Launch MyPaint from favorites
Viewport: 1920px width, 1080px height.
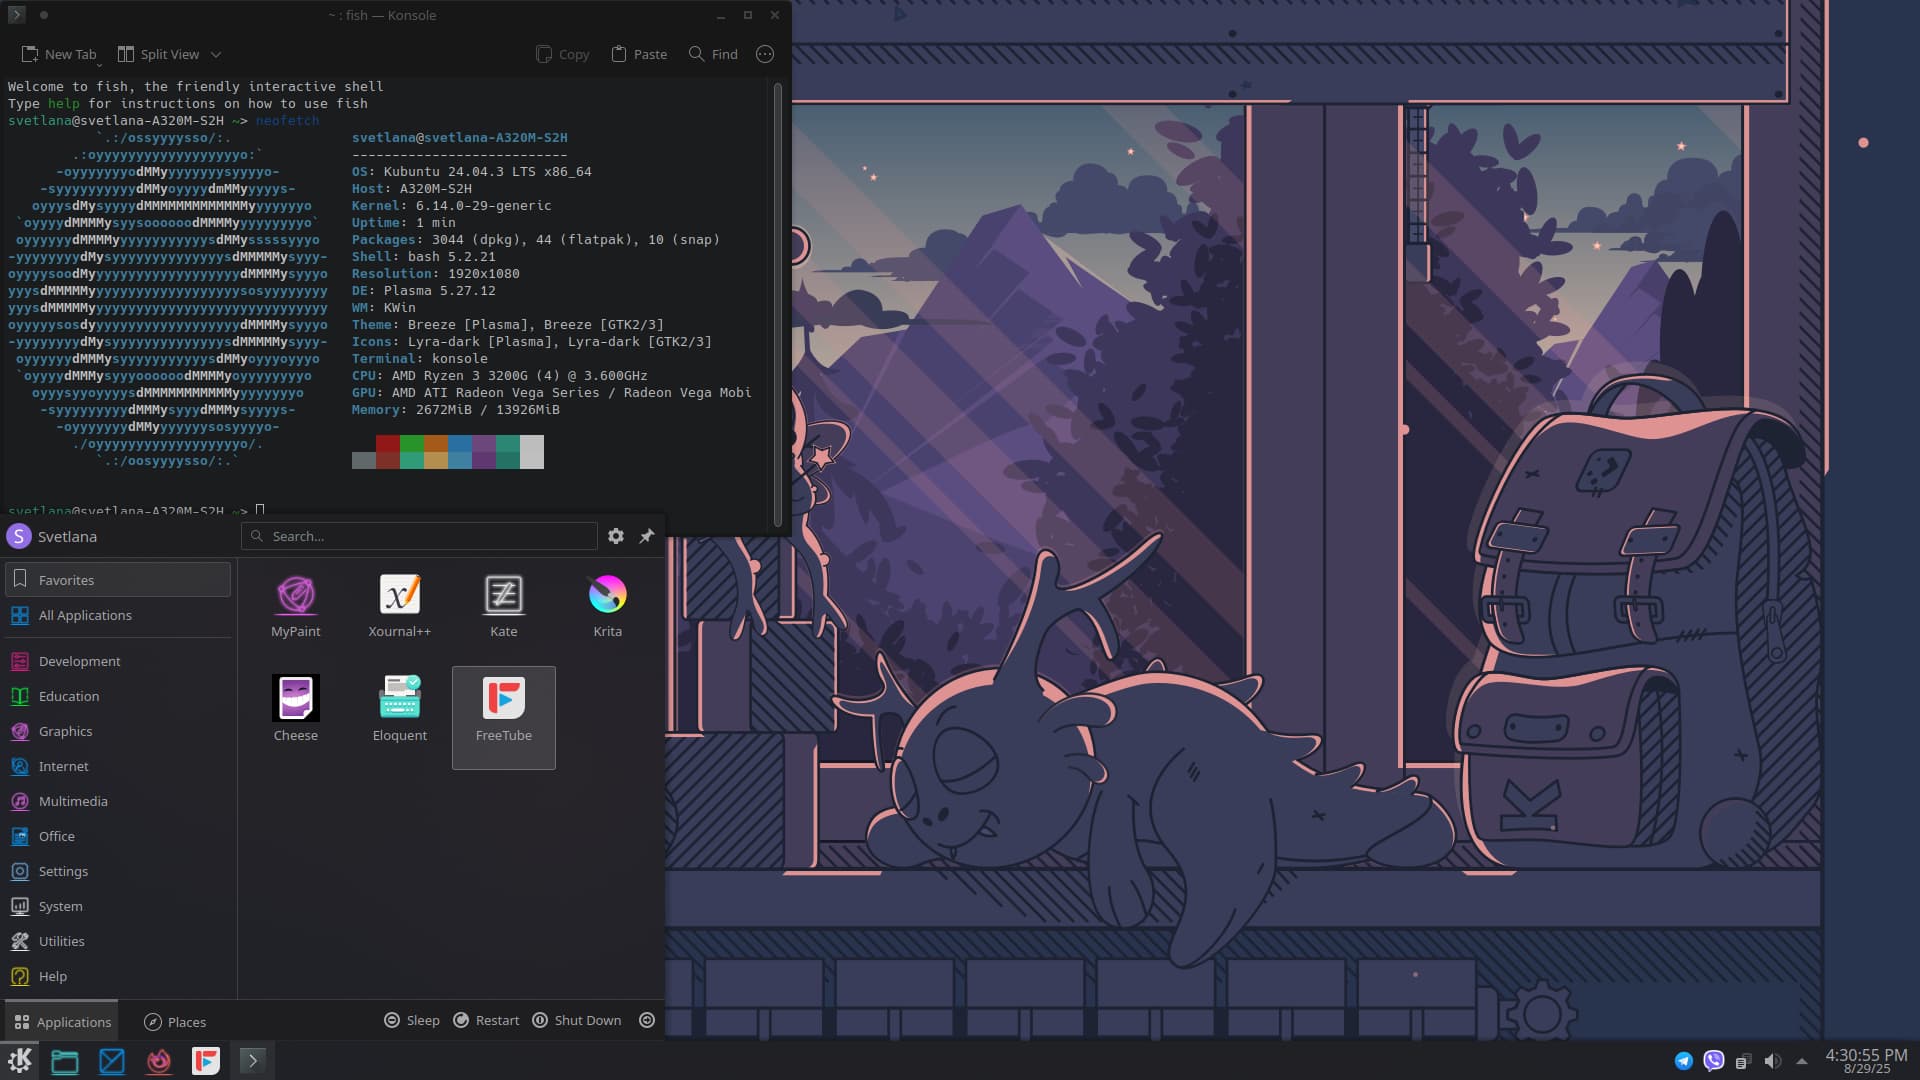click(296, 605)
